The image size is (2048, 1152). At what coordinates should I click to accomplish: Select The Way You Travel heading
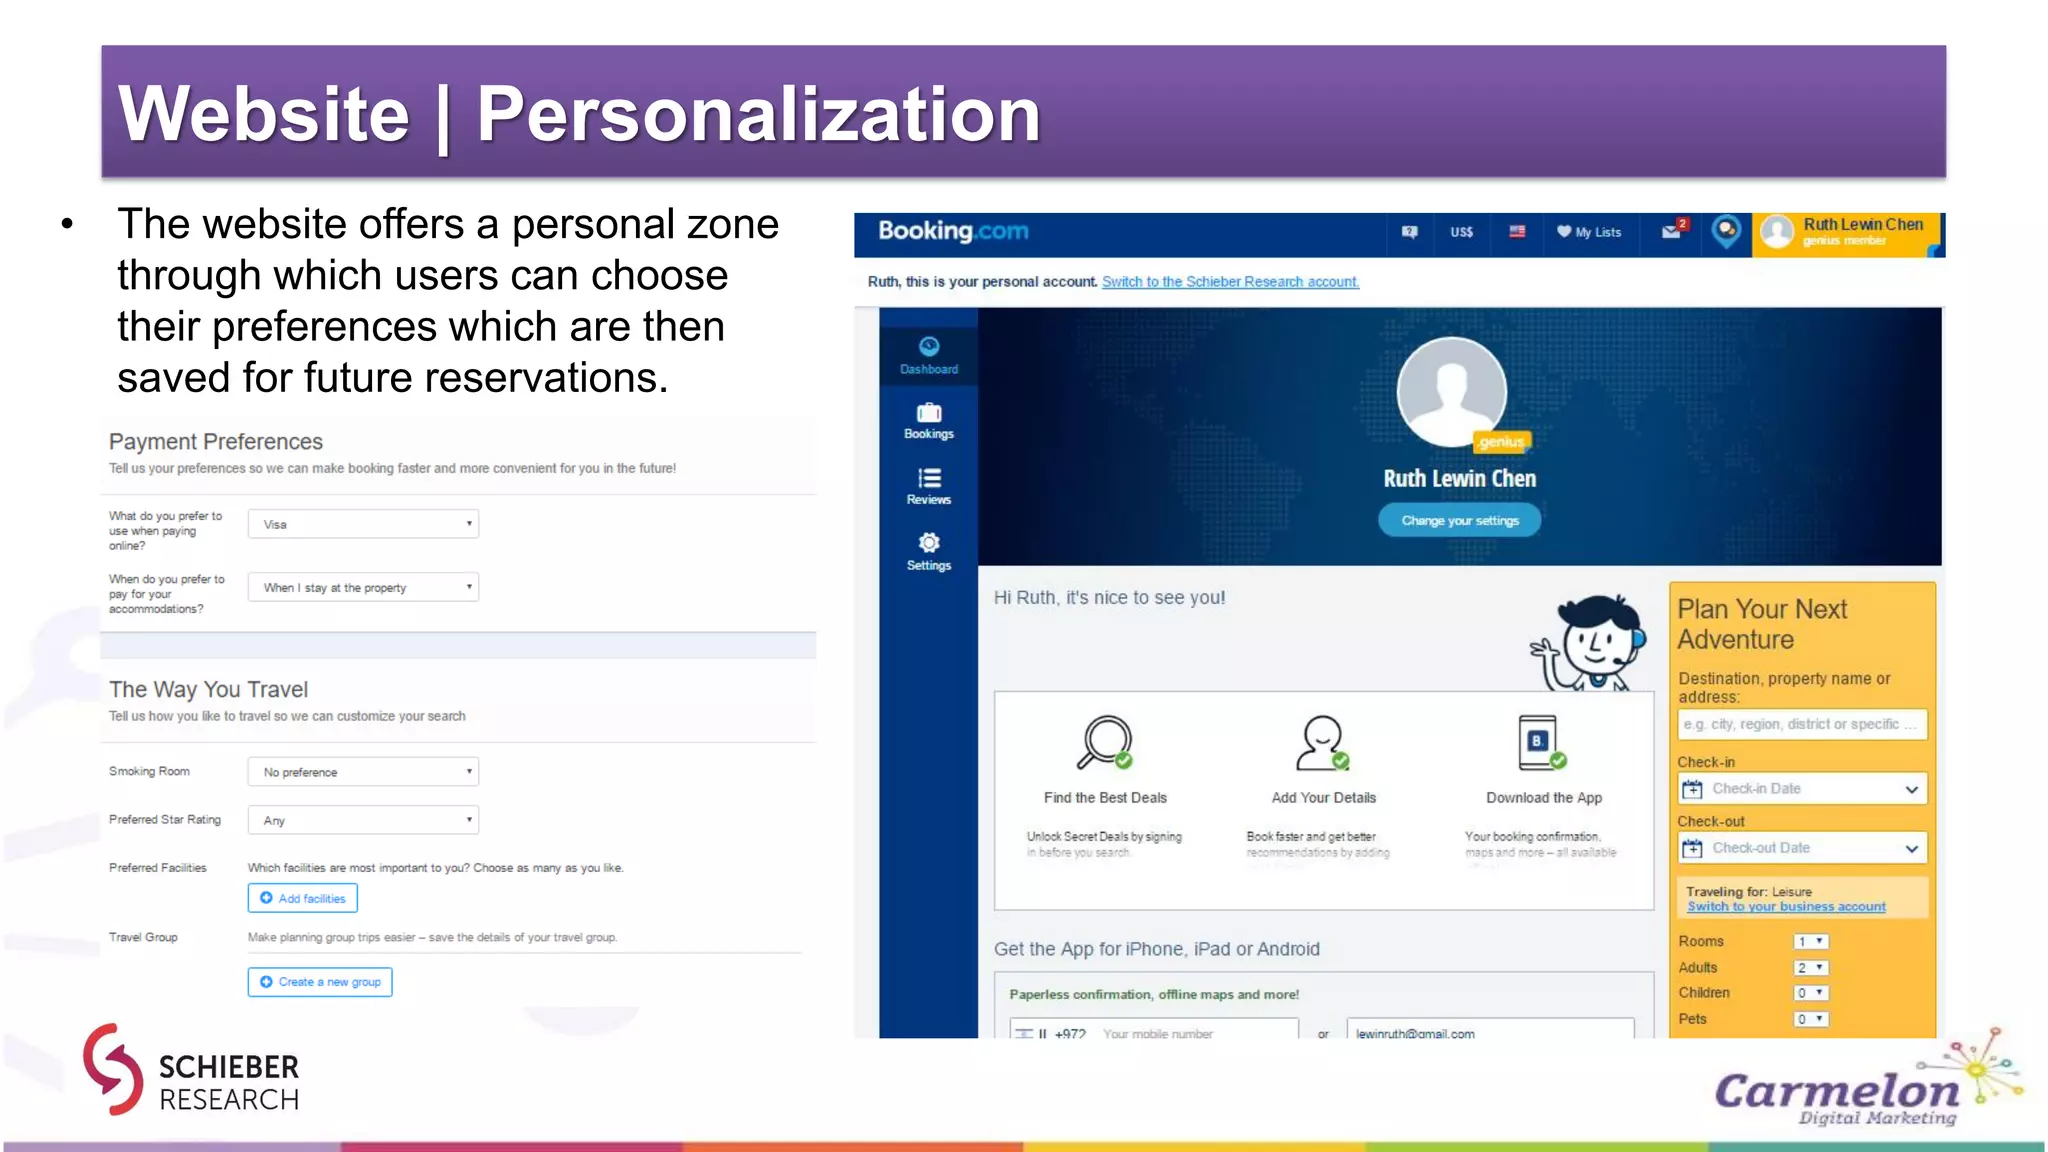(x=208, y=690)
